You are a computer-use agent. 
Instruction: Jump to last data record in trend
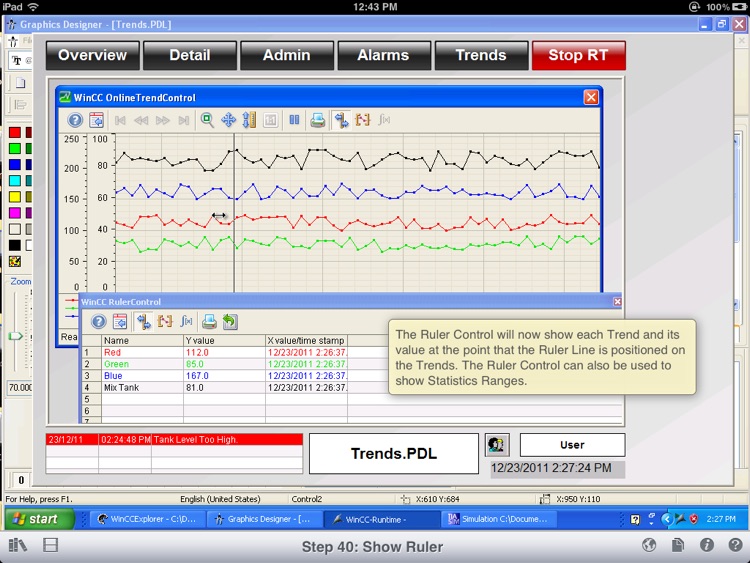pyautogui.click(x=184, y=120)
